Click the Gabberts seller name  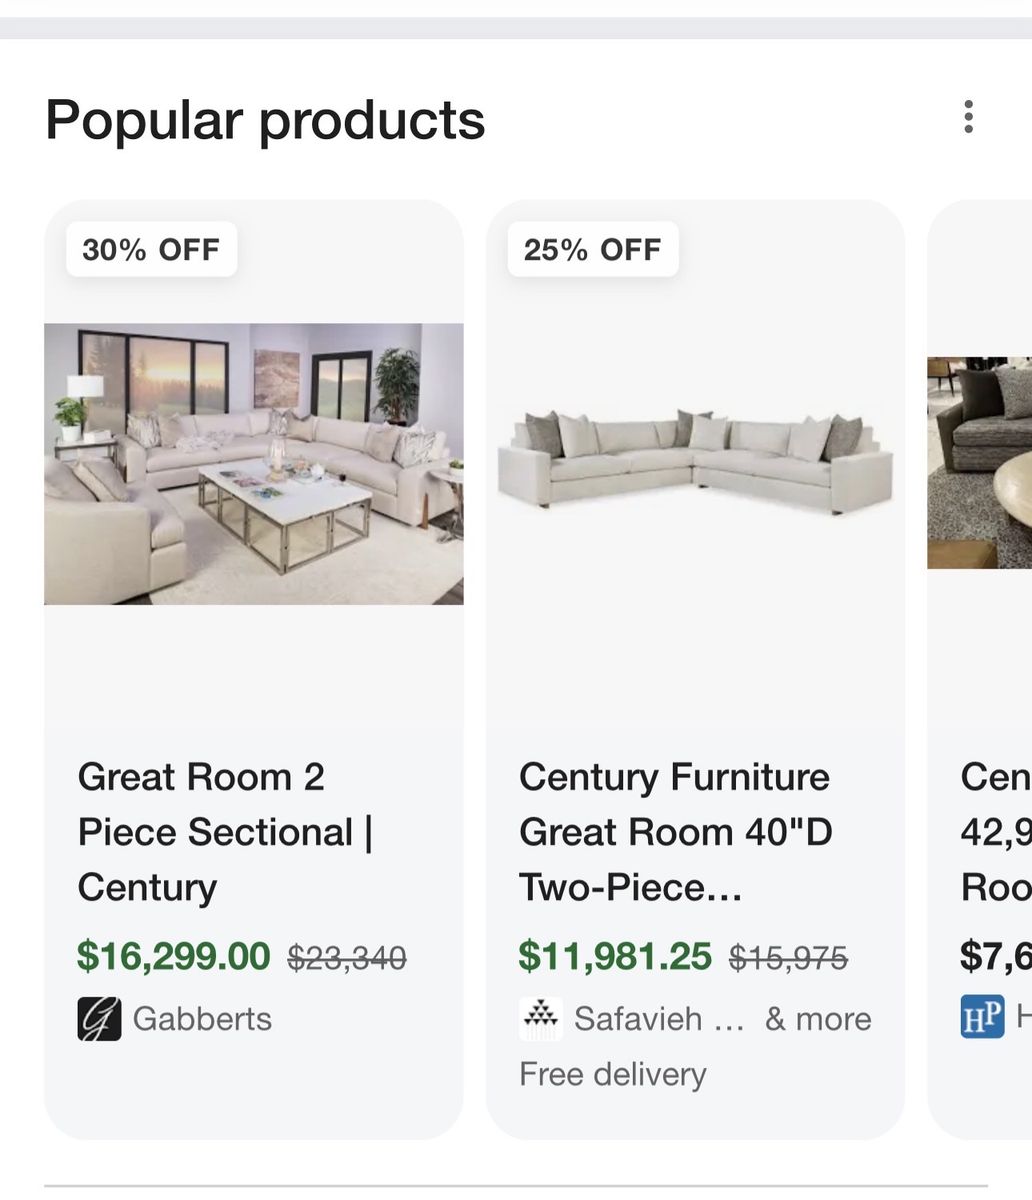[202, 1019]
